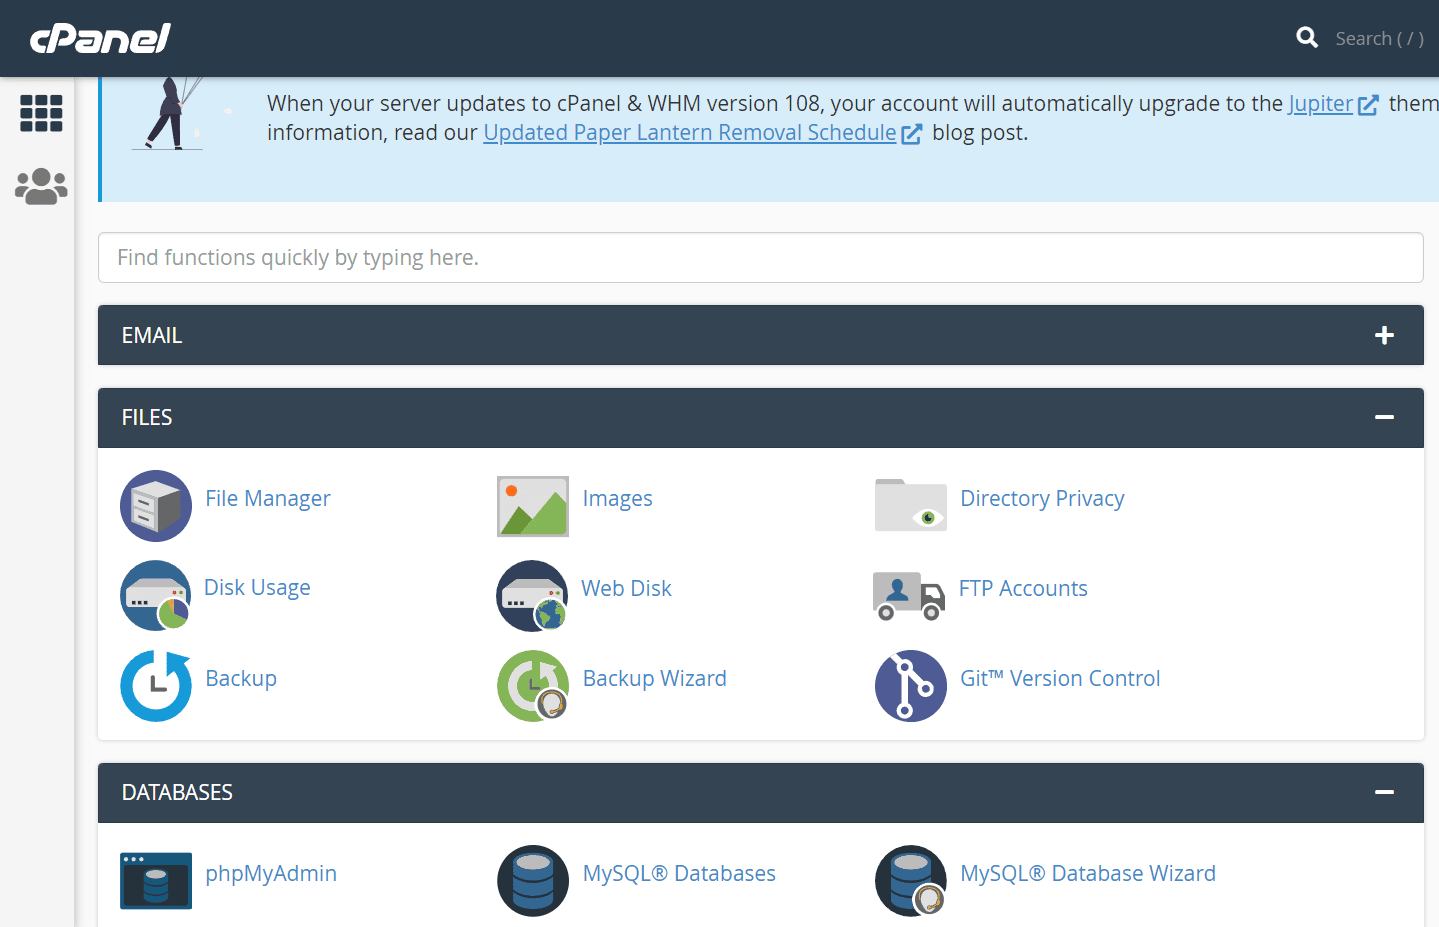Open the Backup clock icon
The image size is (1439, 927).
click(156, 686)
